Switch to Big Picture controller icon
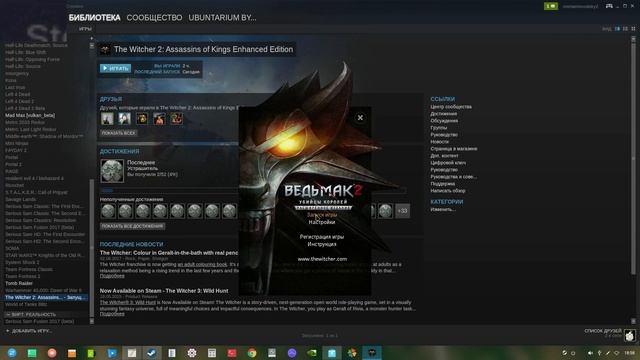Image resolution: width=640 pixels, height=360 pixels. coord(609,6)
